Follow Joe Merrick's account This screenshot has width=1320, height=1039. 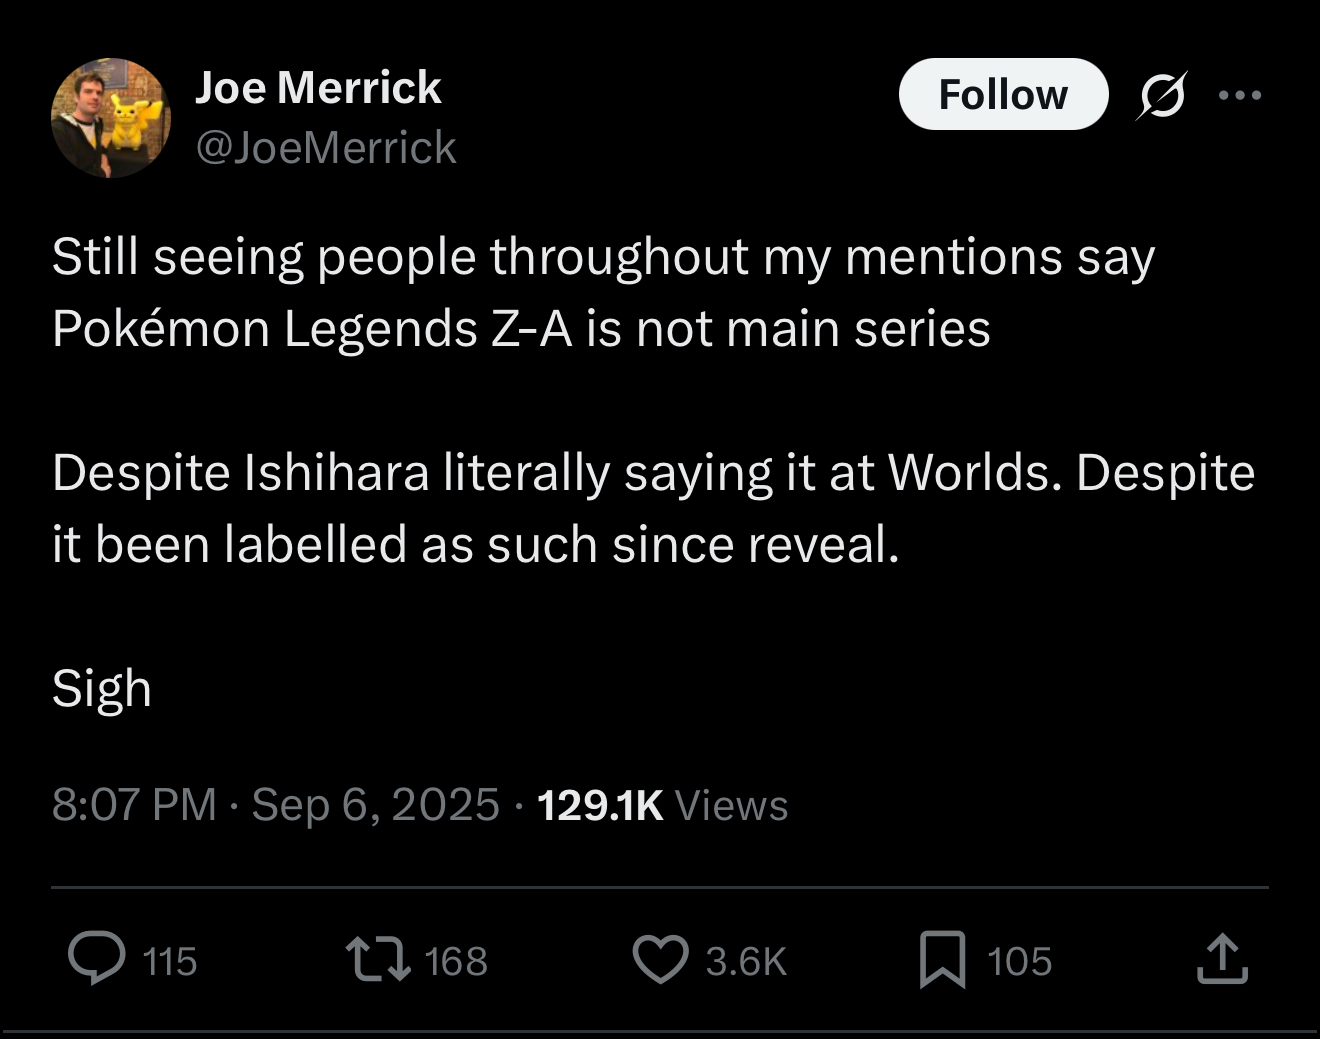(x=1003, y=94)
